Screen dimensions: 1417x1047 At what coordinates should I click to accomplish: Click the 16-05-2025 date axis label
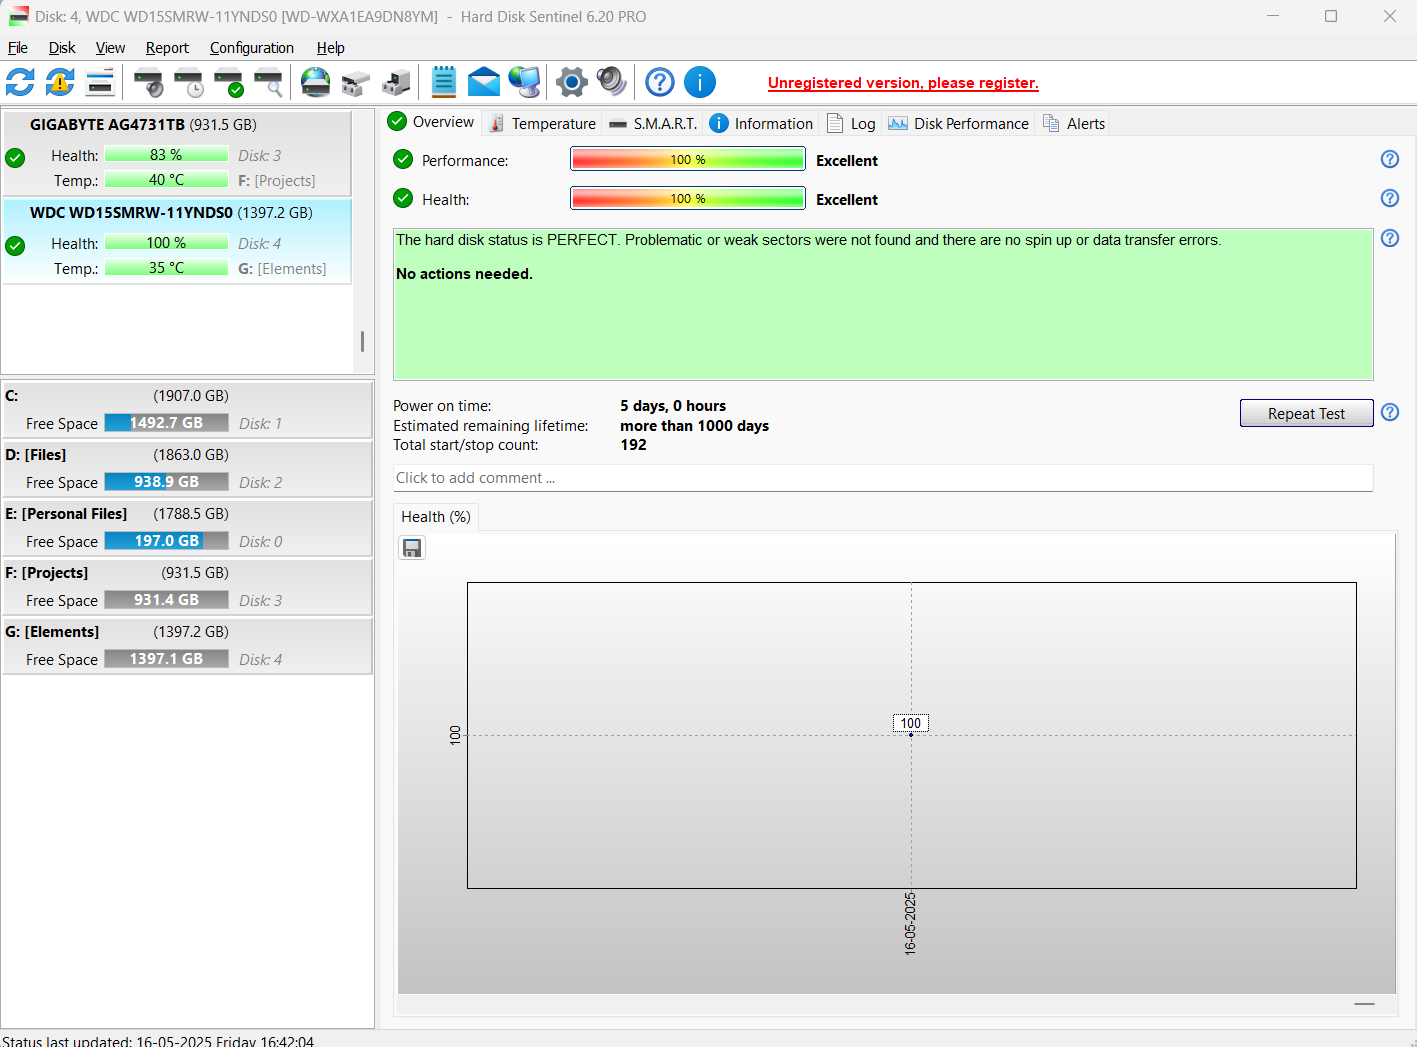(x=910, y=923)
